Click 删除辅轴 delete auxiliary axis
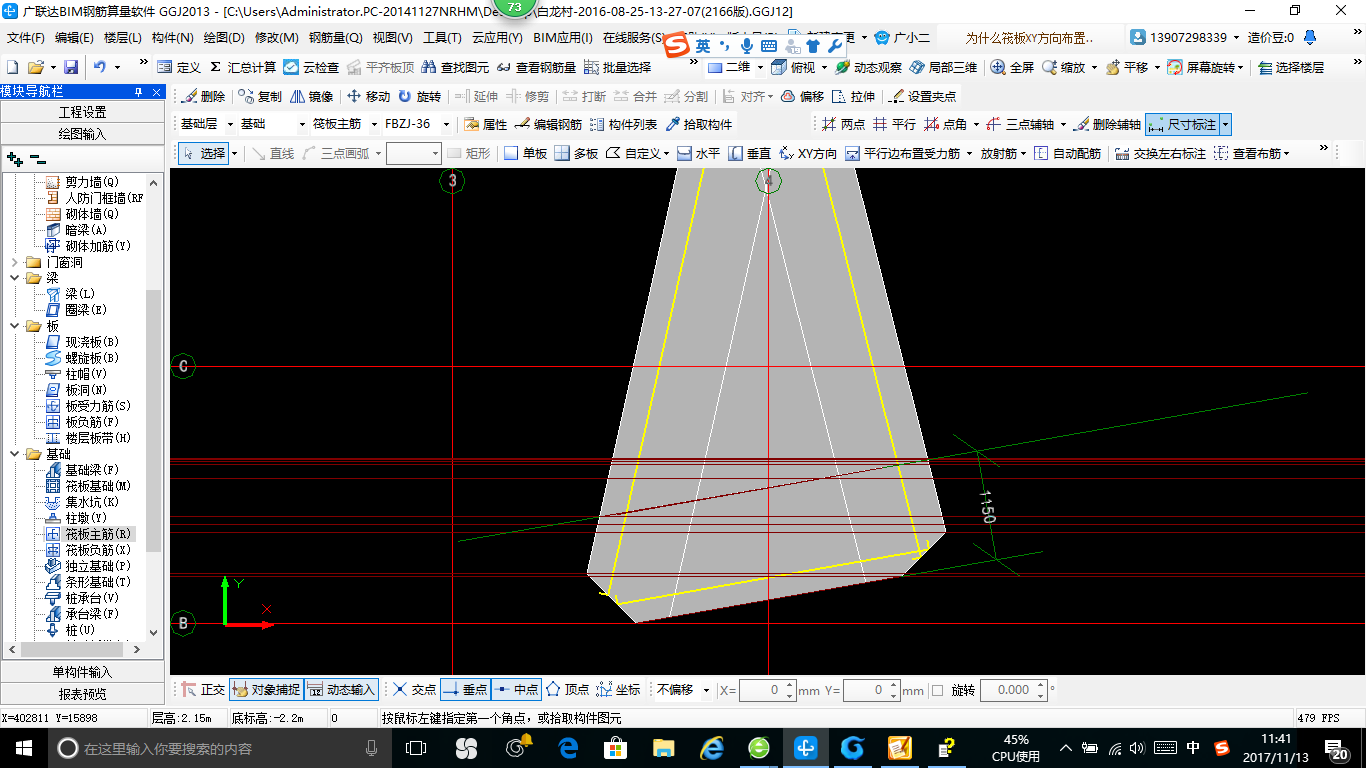Viewport: 1366px width, 768px height. pos(1106,125)
